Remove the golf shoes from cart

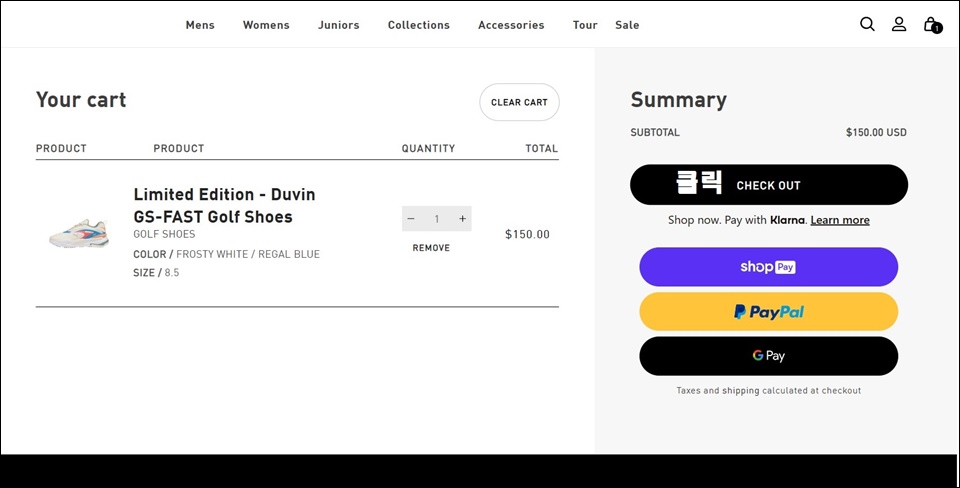431,248
